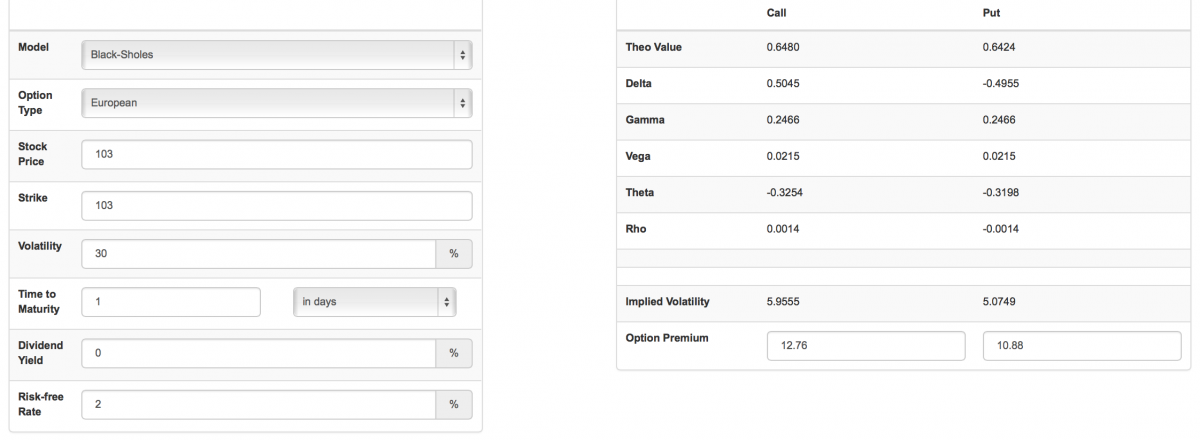Click the percent sign beside Risk-free Rate
Image resolution: width=1200 pixels, height=440 pixels.
453,404
